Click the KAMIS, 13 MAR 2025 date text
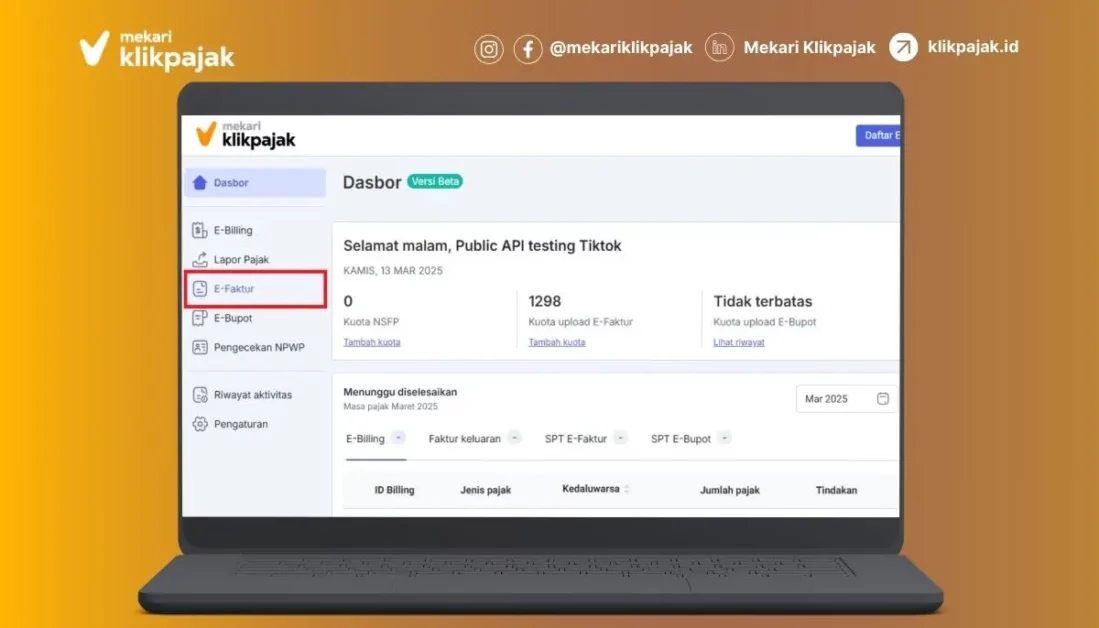Viewport: 1099px width, 628px height. [392, 271]
